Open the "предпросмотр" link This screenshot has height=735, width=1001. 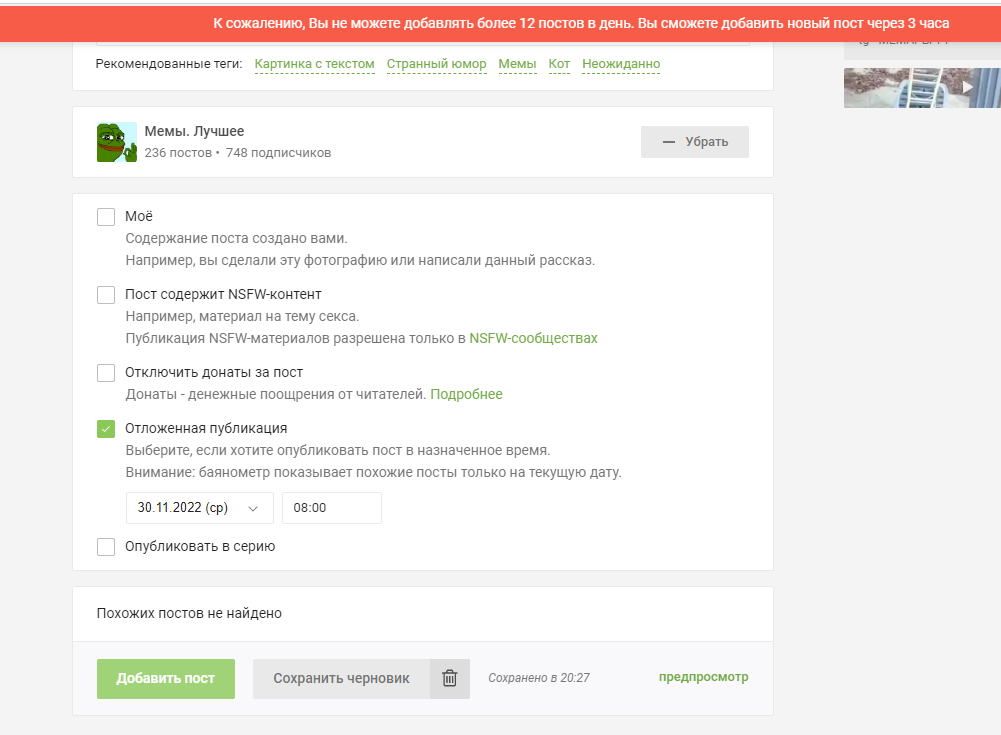pos(704,677)
